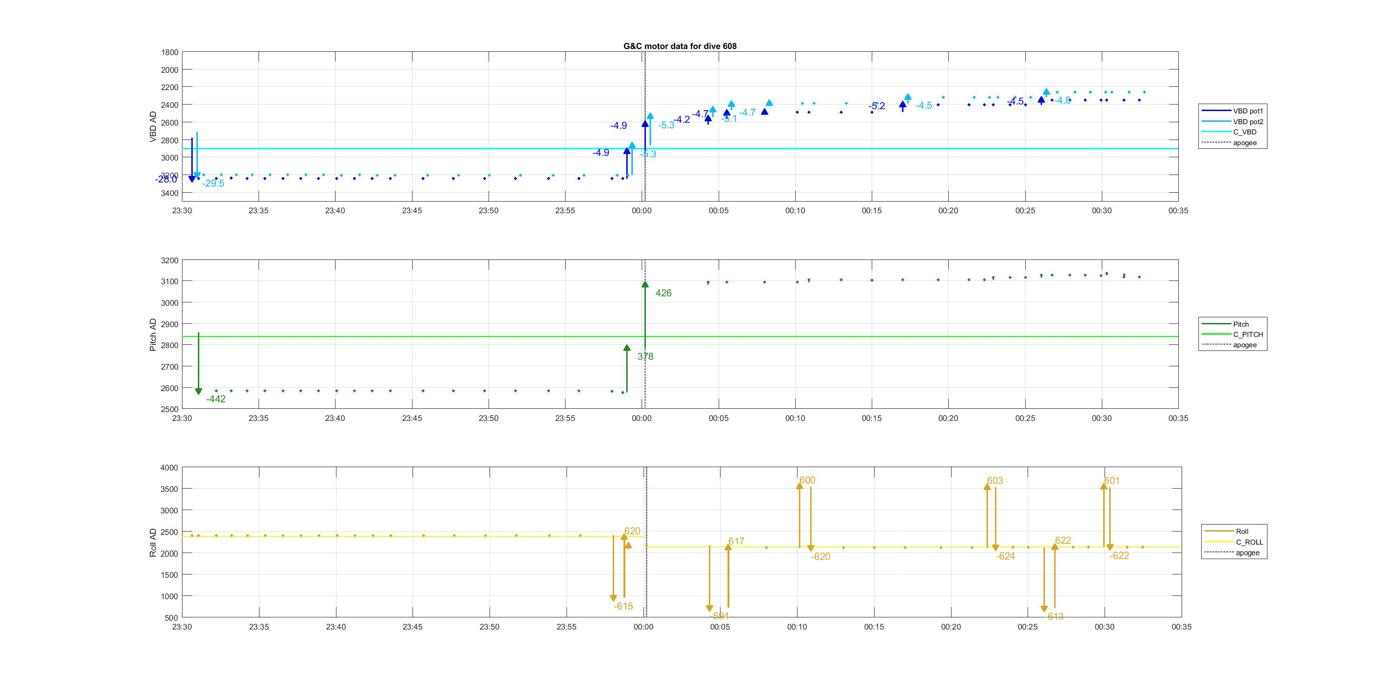Click the '-442' pitch move label
Image resolution: width=1400 pixels, height=693 pixels.
point(216,400)
